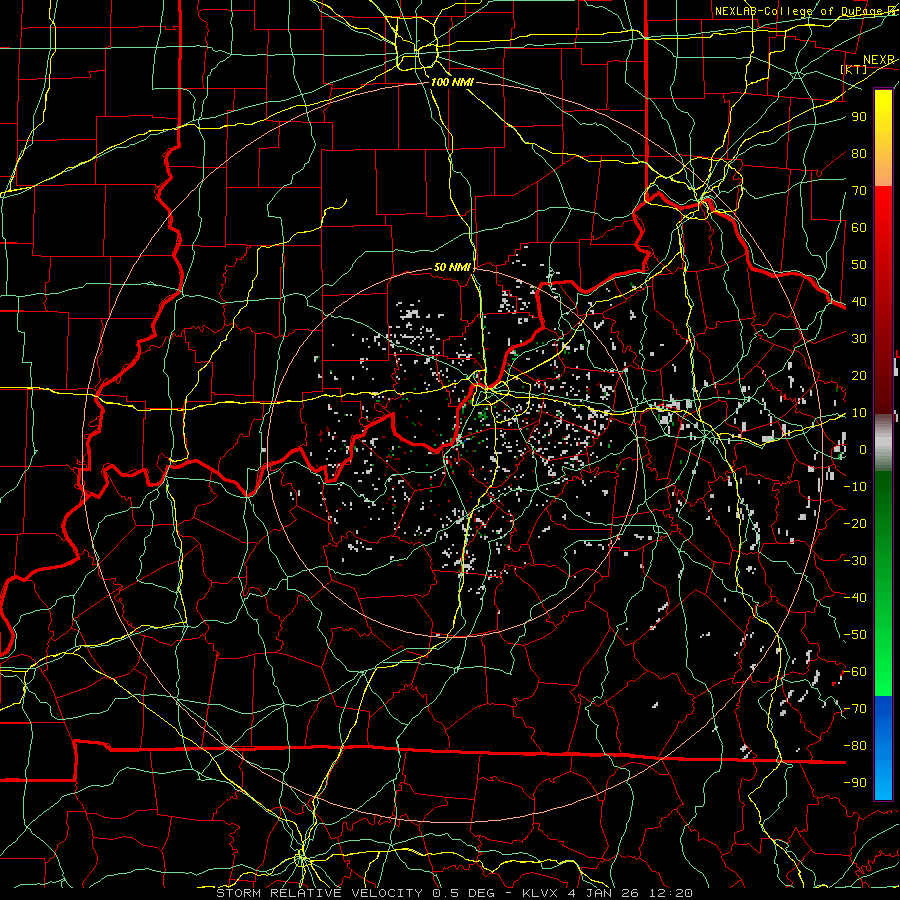900x900 pixels.
Task: Click the -90 value on velocity scale
Action: pos(855,783)
